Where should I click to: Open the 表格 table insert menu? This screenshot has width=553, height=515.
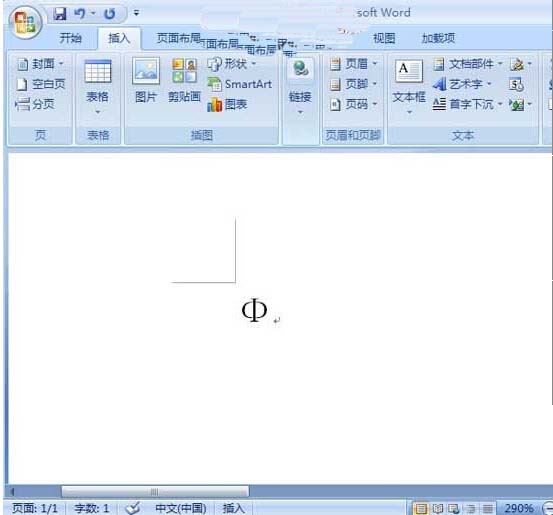[98, 87]
